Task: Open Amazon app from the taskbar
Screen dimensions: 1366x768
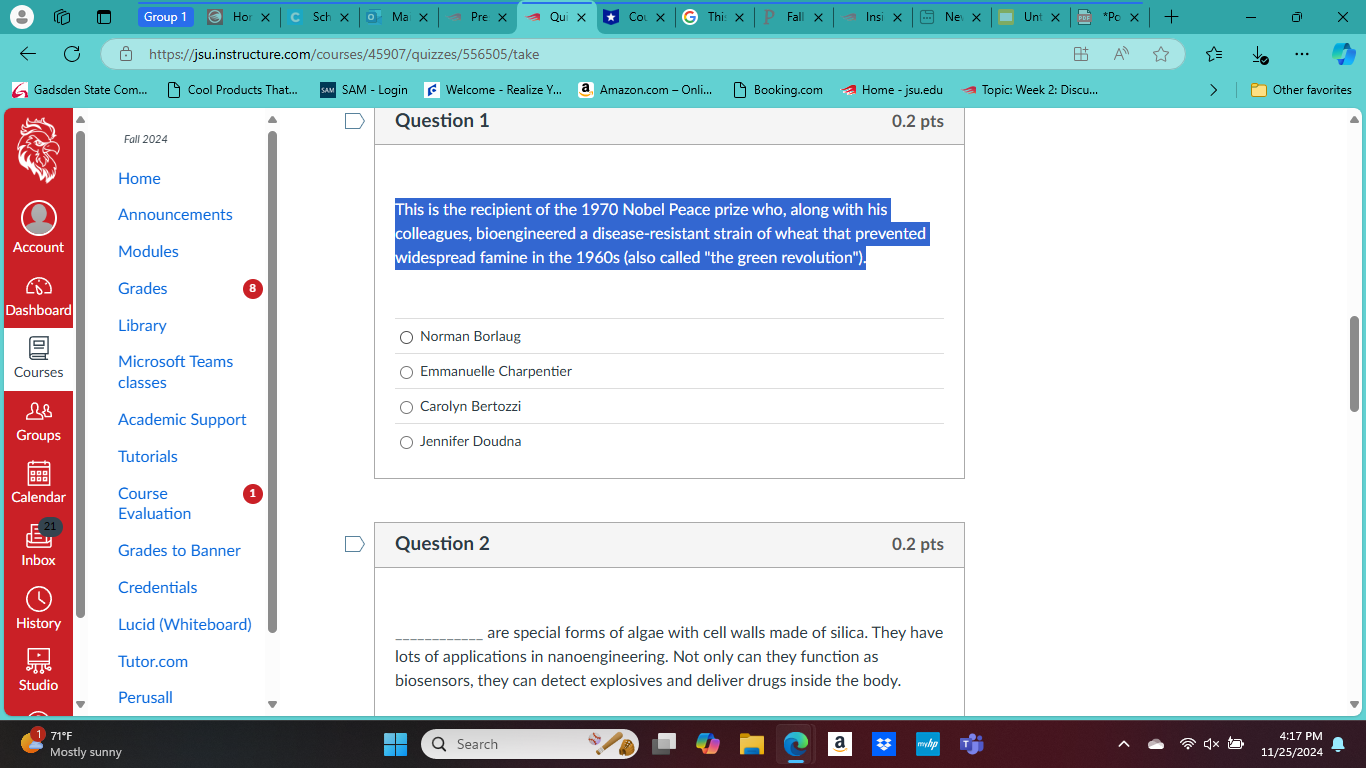Action: (840, 744)
